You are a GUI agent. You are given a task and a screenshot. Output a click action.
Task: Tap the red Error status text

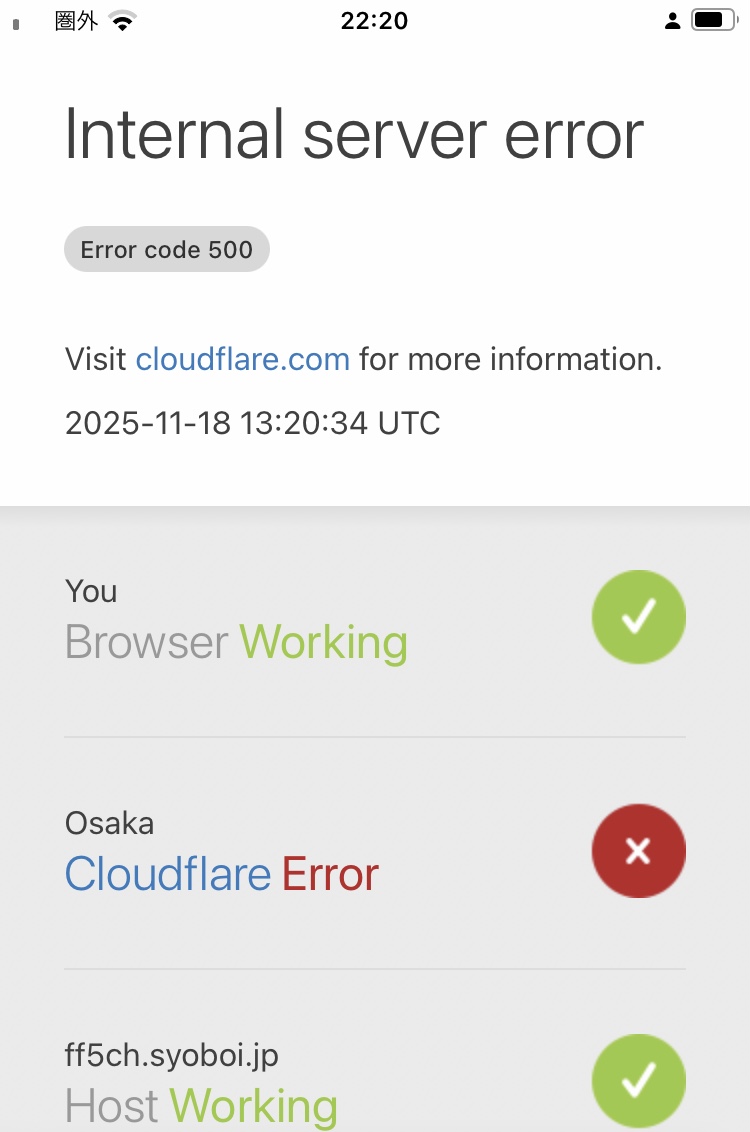[330, 875]
